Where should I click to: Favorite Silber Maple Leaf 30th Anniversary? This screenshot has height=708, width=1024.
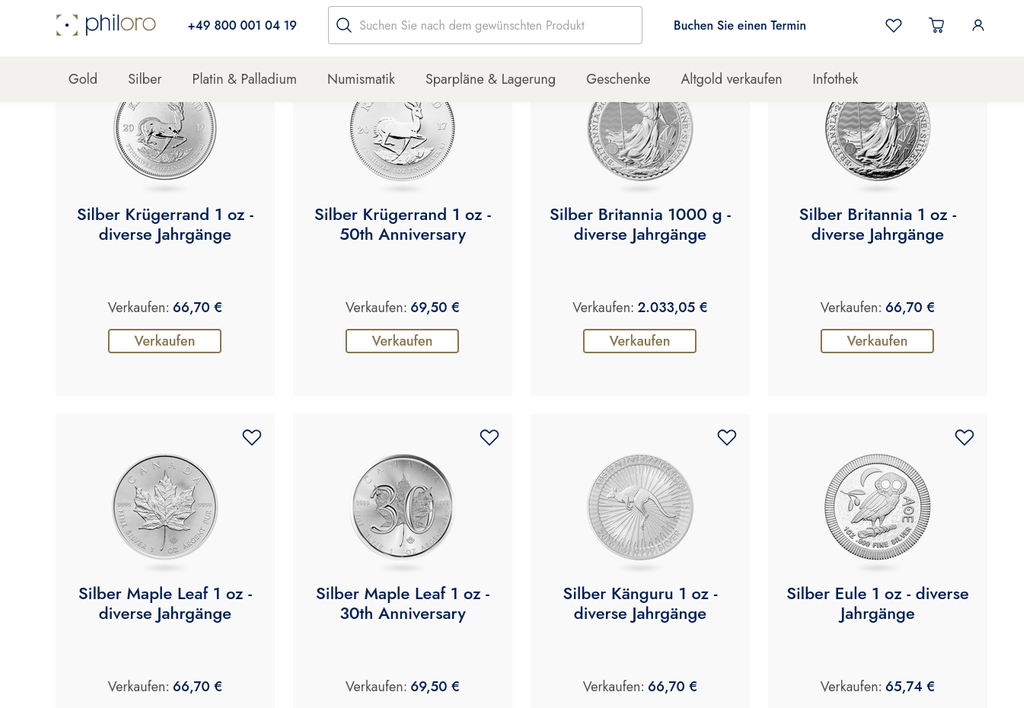[489, 437]
